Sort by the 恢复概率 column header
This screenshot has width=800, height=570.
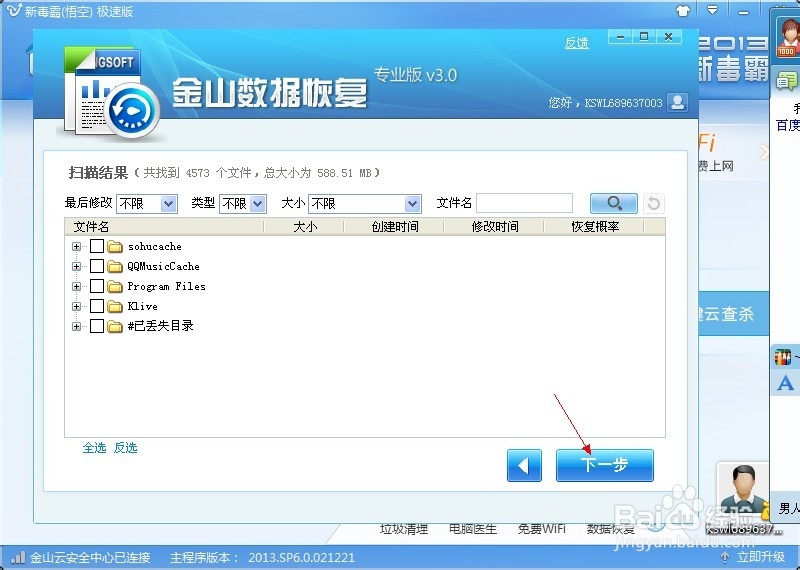[x=595, y=227]
